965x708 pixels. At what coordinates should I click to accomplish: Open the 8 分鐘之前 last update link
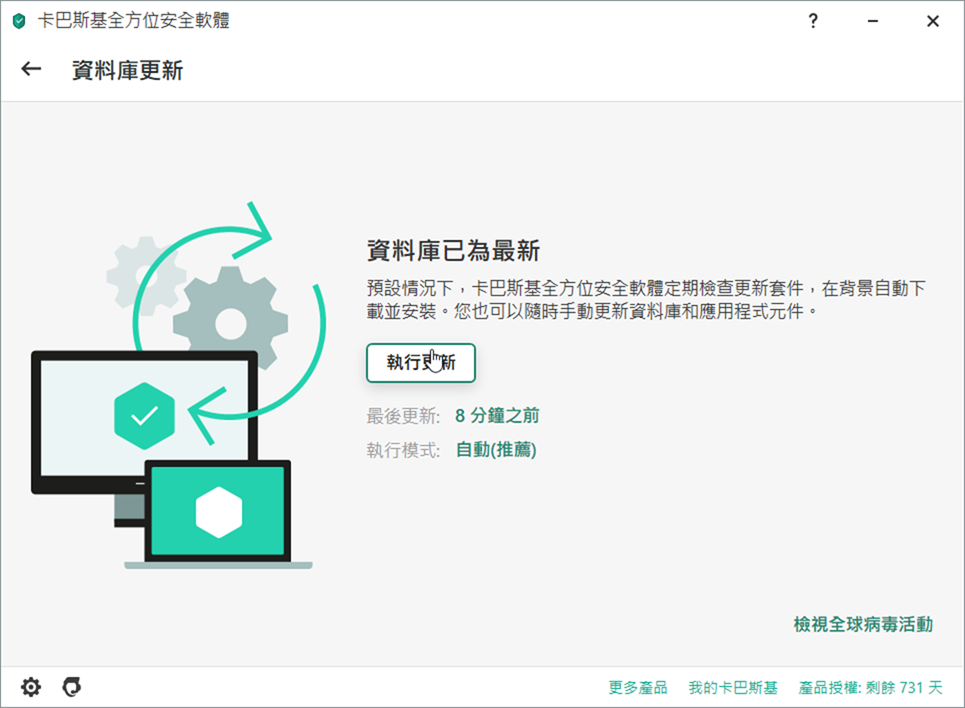(497, 416)
